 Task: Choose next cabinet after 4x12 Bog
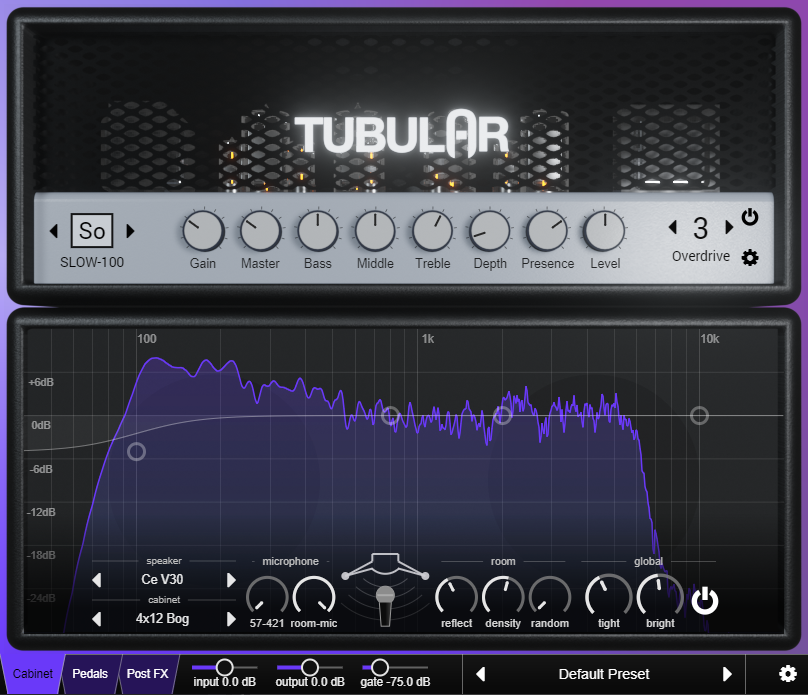pos(231,618)
